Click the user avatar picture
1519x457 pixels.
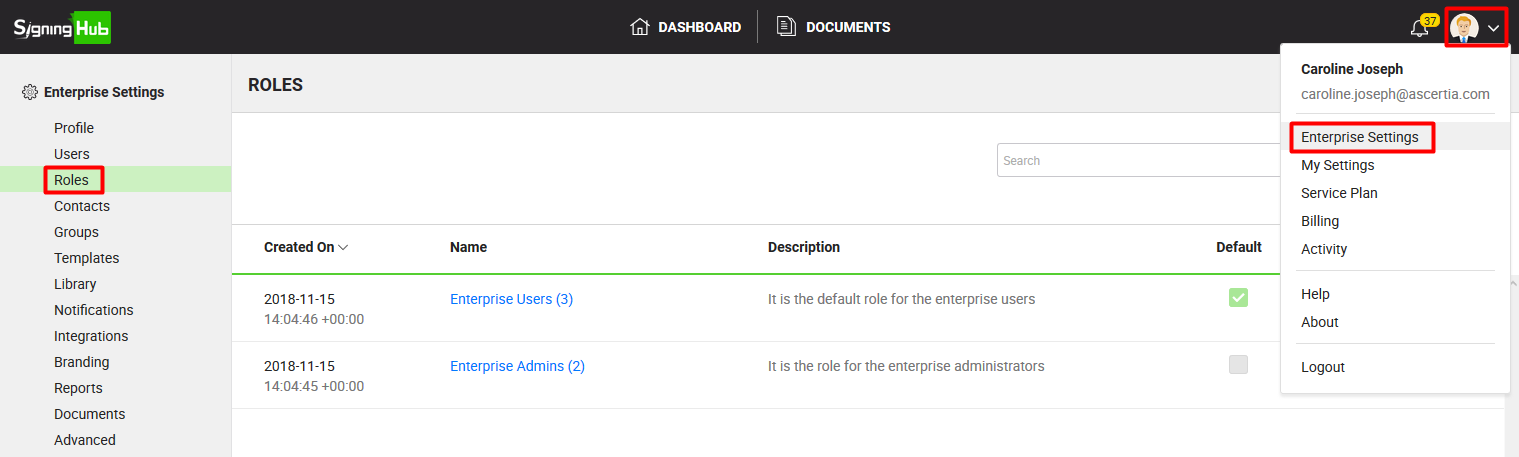(1464, 28)
